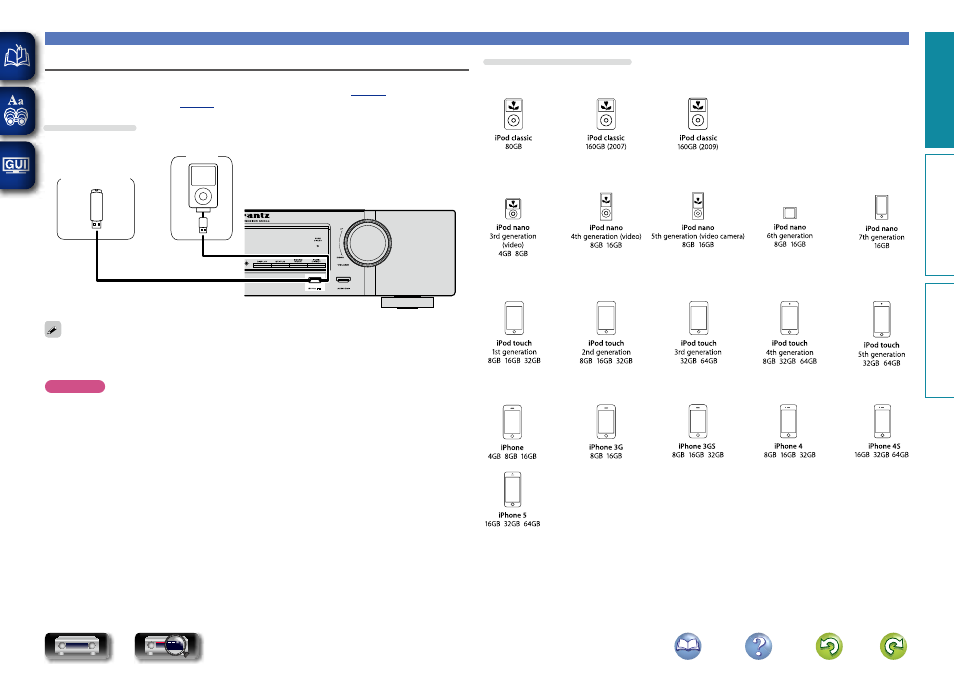Select the iPod touch 5th generation icon
Image resolution: width=954 pixels, height=674 pixels.
click(882, 319)
